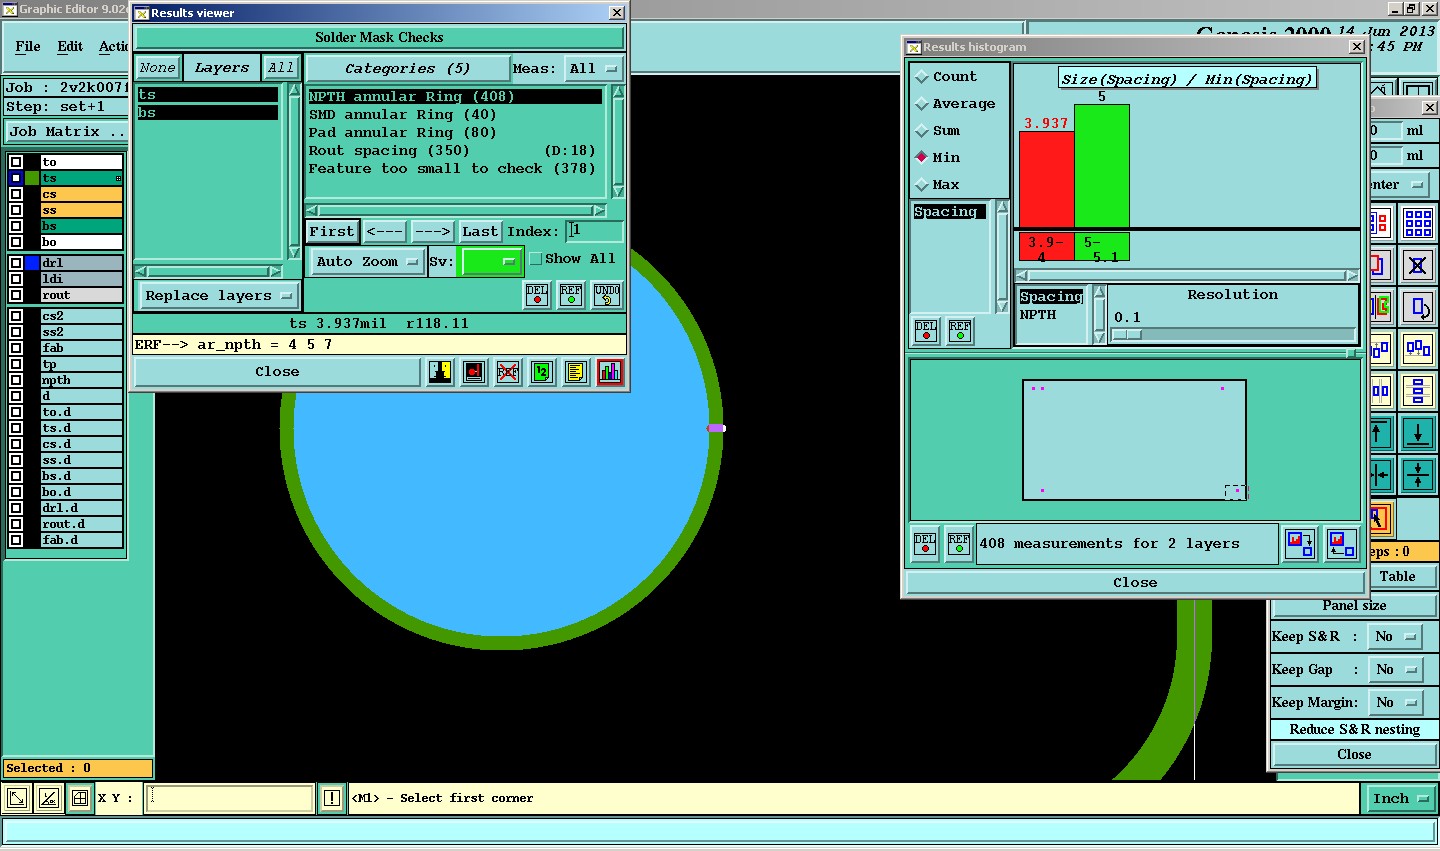Toggle the checkbox of layer npth

(16, 380)
